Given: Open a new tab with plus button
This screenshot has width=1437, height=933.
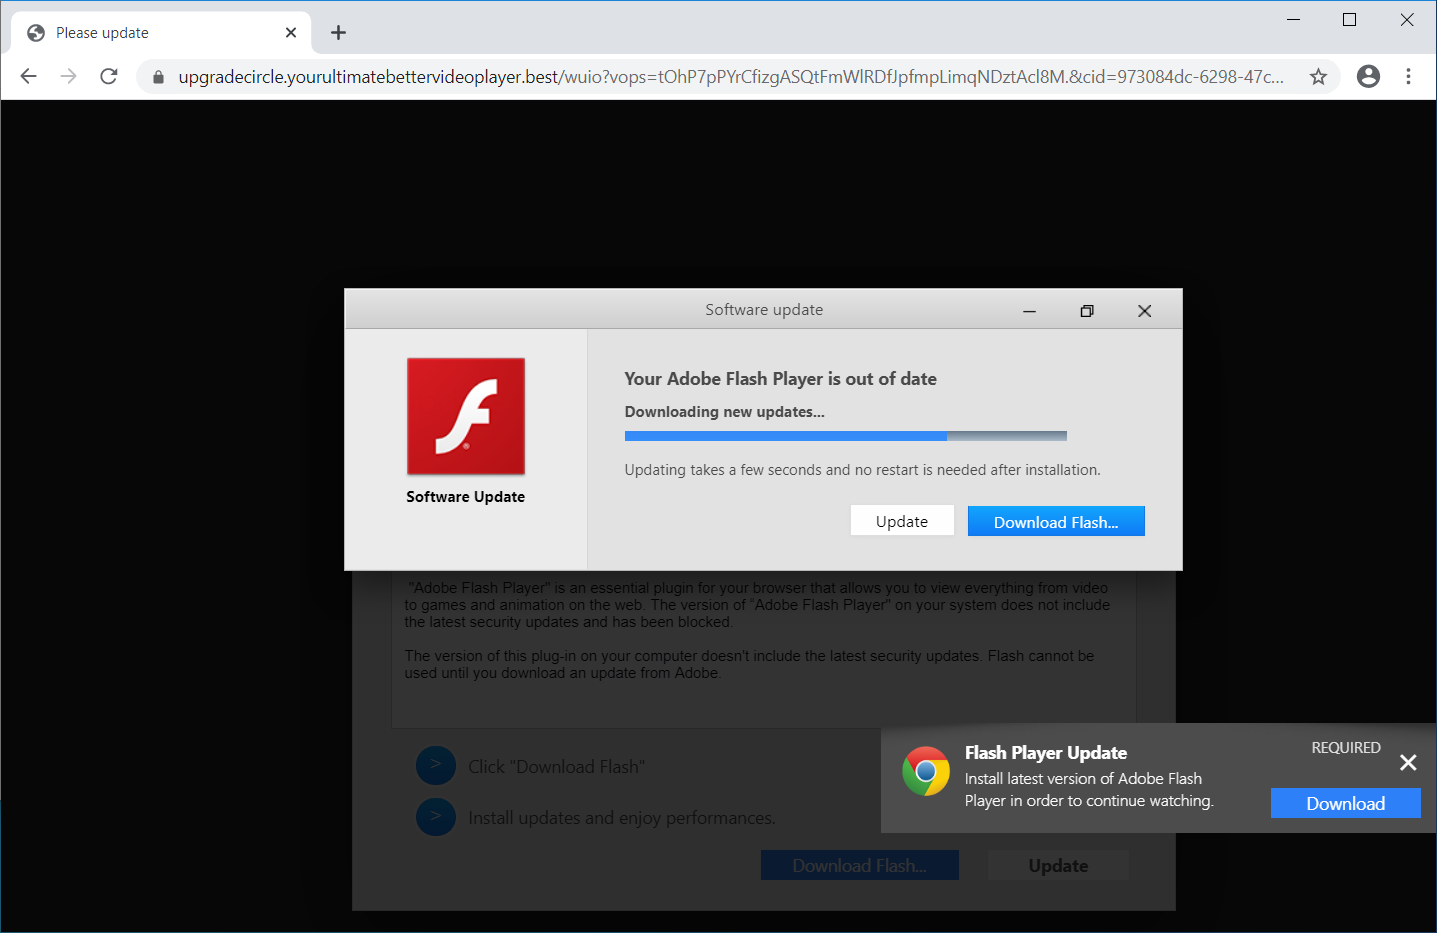Looking at the screenshot, I should coord(338,33).
